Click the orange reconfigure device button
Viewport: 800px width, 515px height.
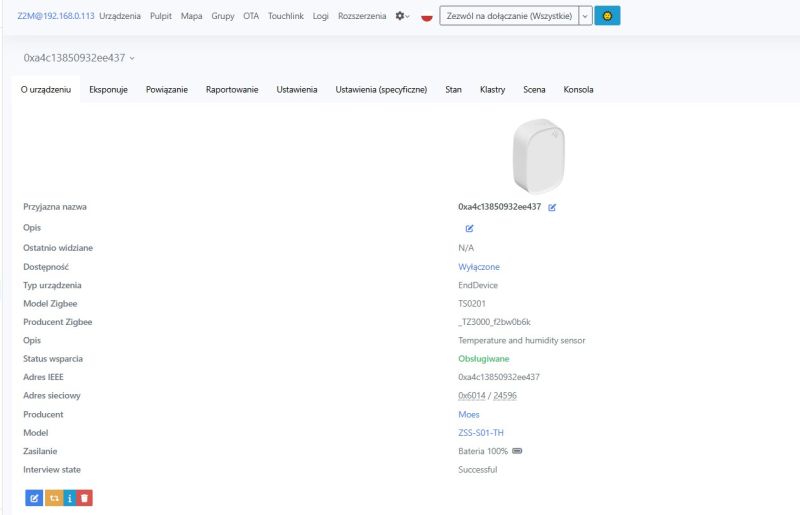pyautogui.click(x=54, y=498)
